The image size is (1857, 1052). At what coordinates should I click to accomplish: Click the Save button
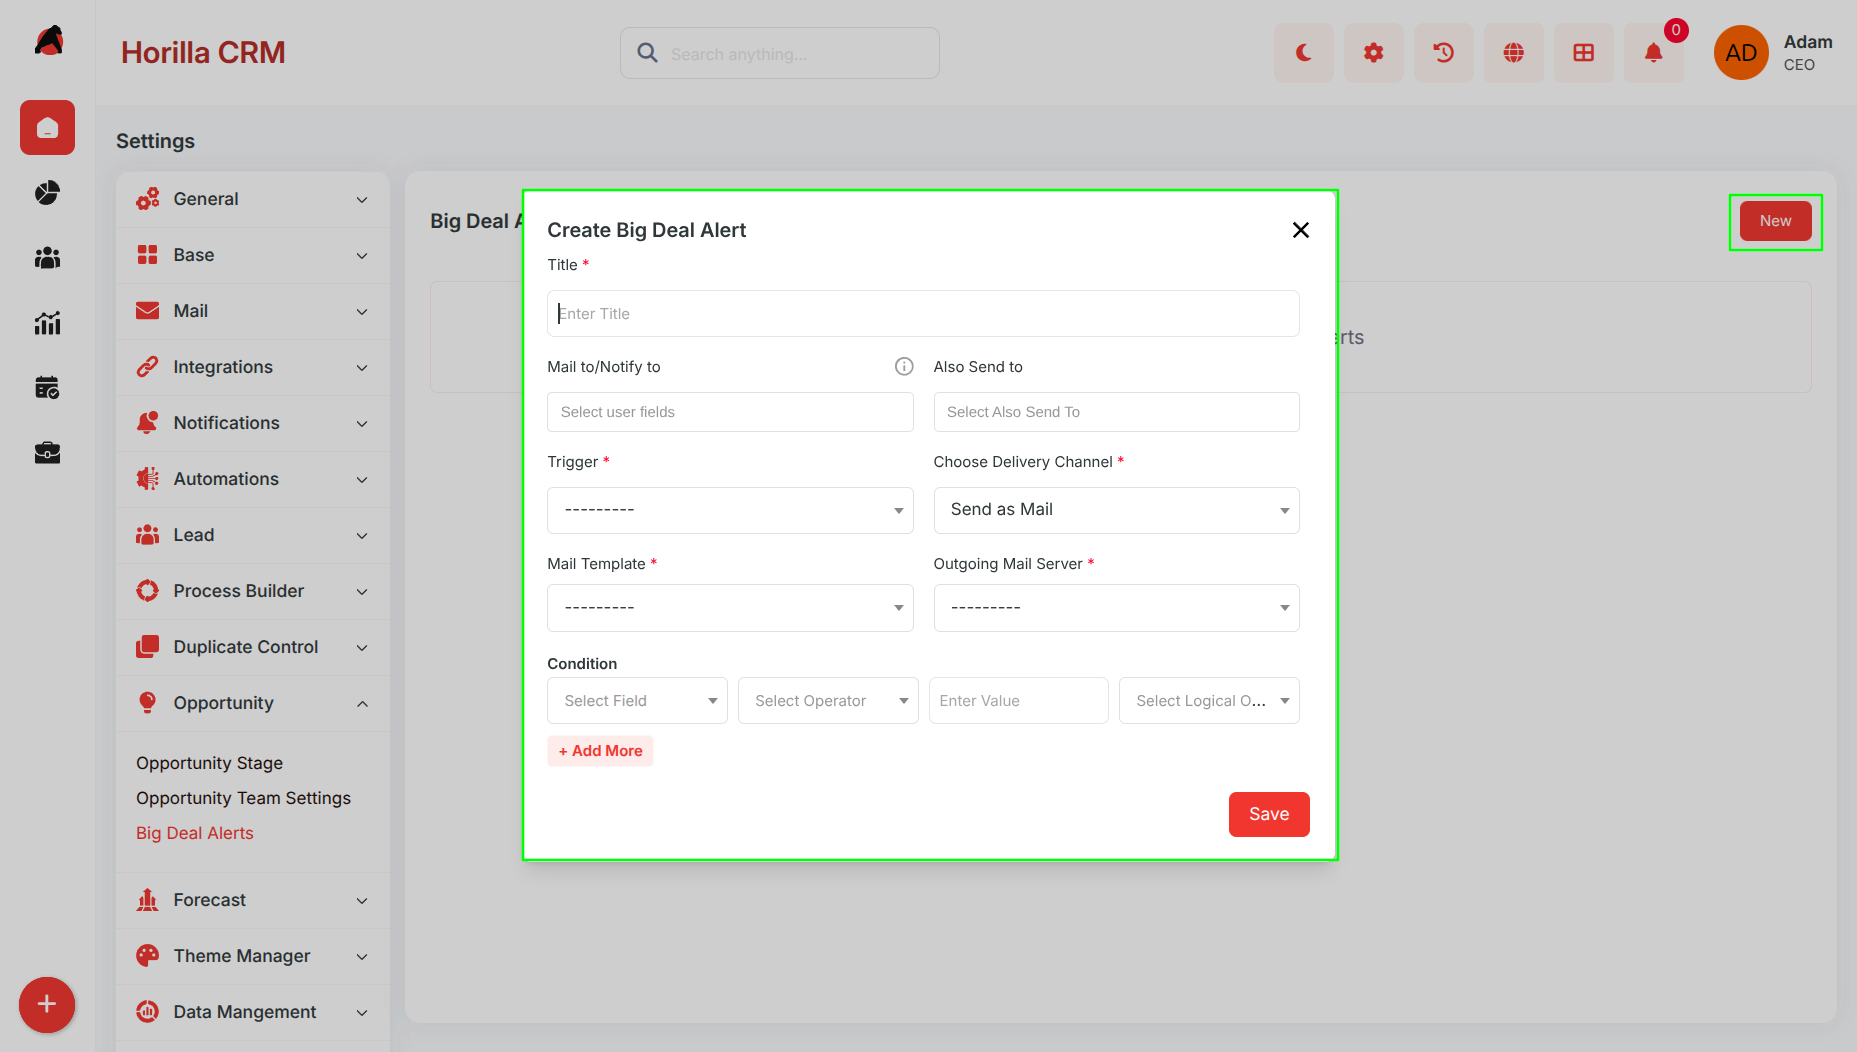[x=1269, y=814]
